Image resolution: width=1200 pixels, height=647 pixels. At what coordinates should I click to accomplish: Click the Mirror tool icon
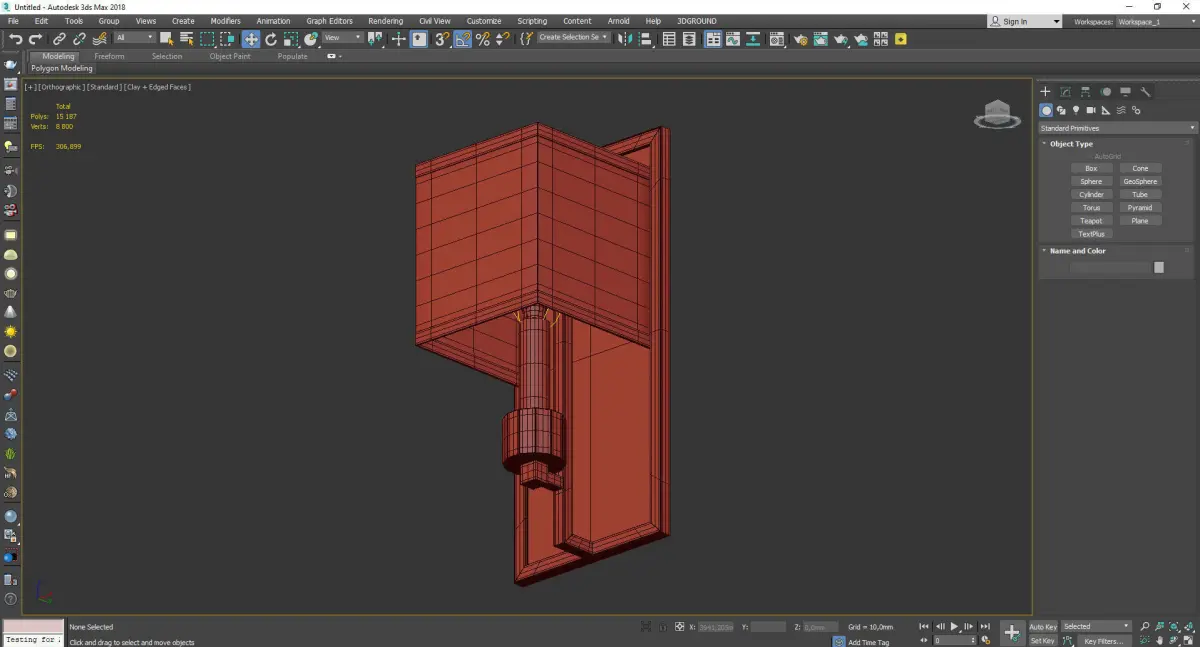coord(626,39)
